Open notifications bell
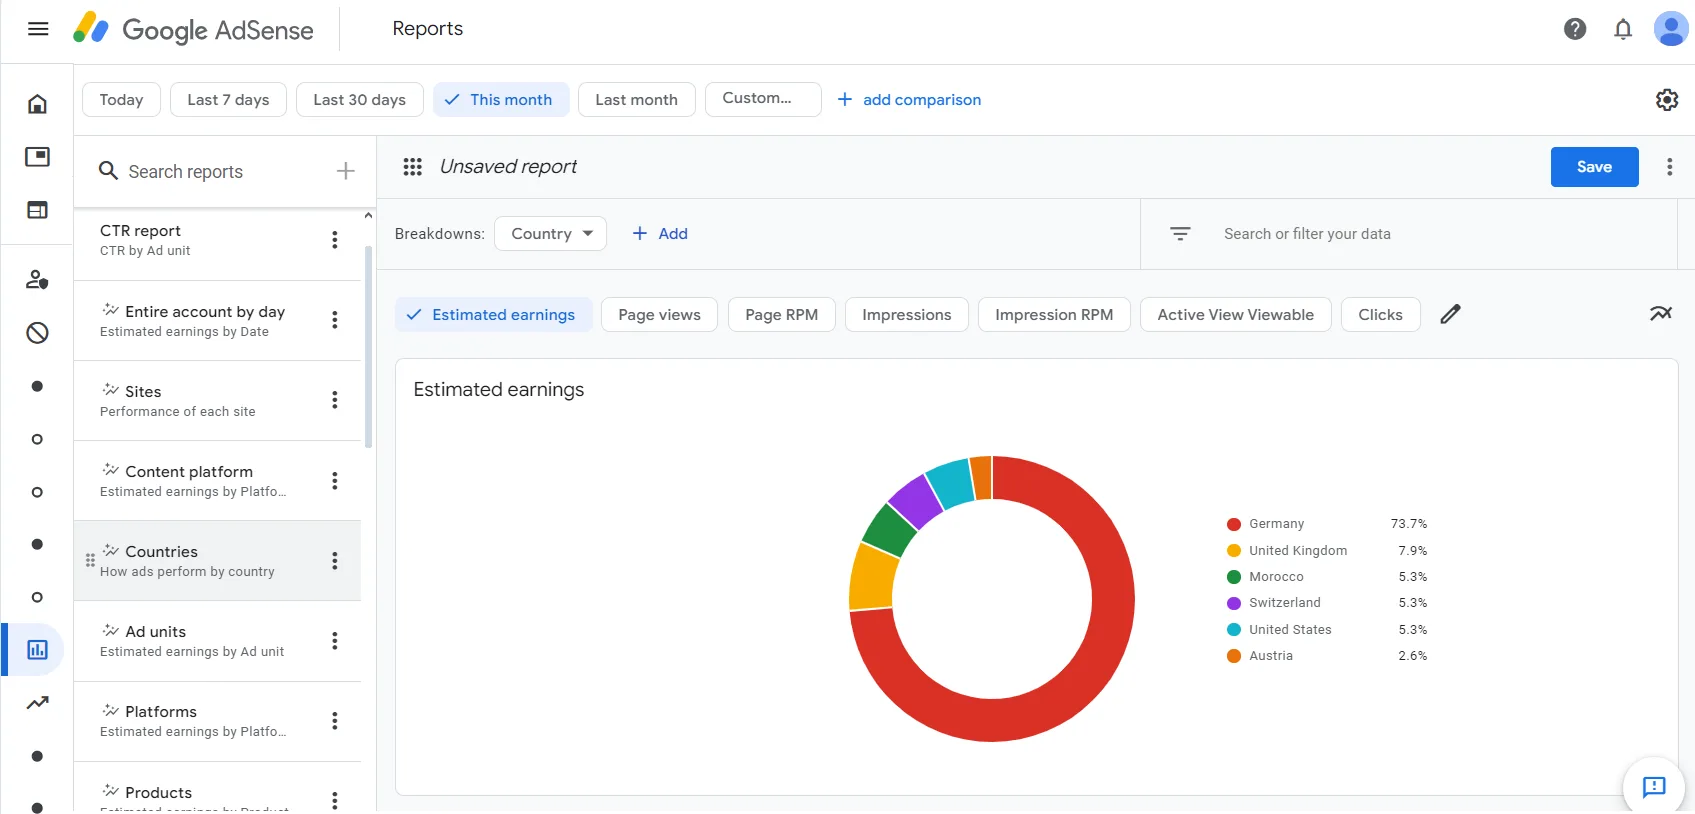 coord(1622,29)
